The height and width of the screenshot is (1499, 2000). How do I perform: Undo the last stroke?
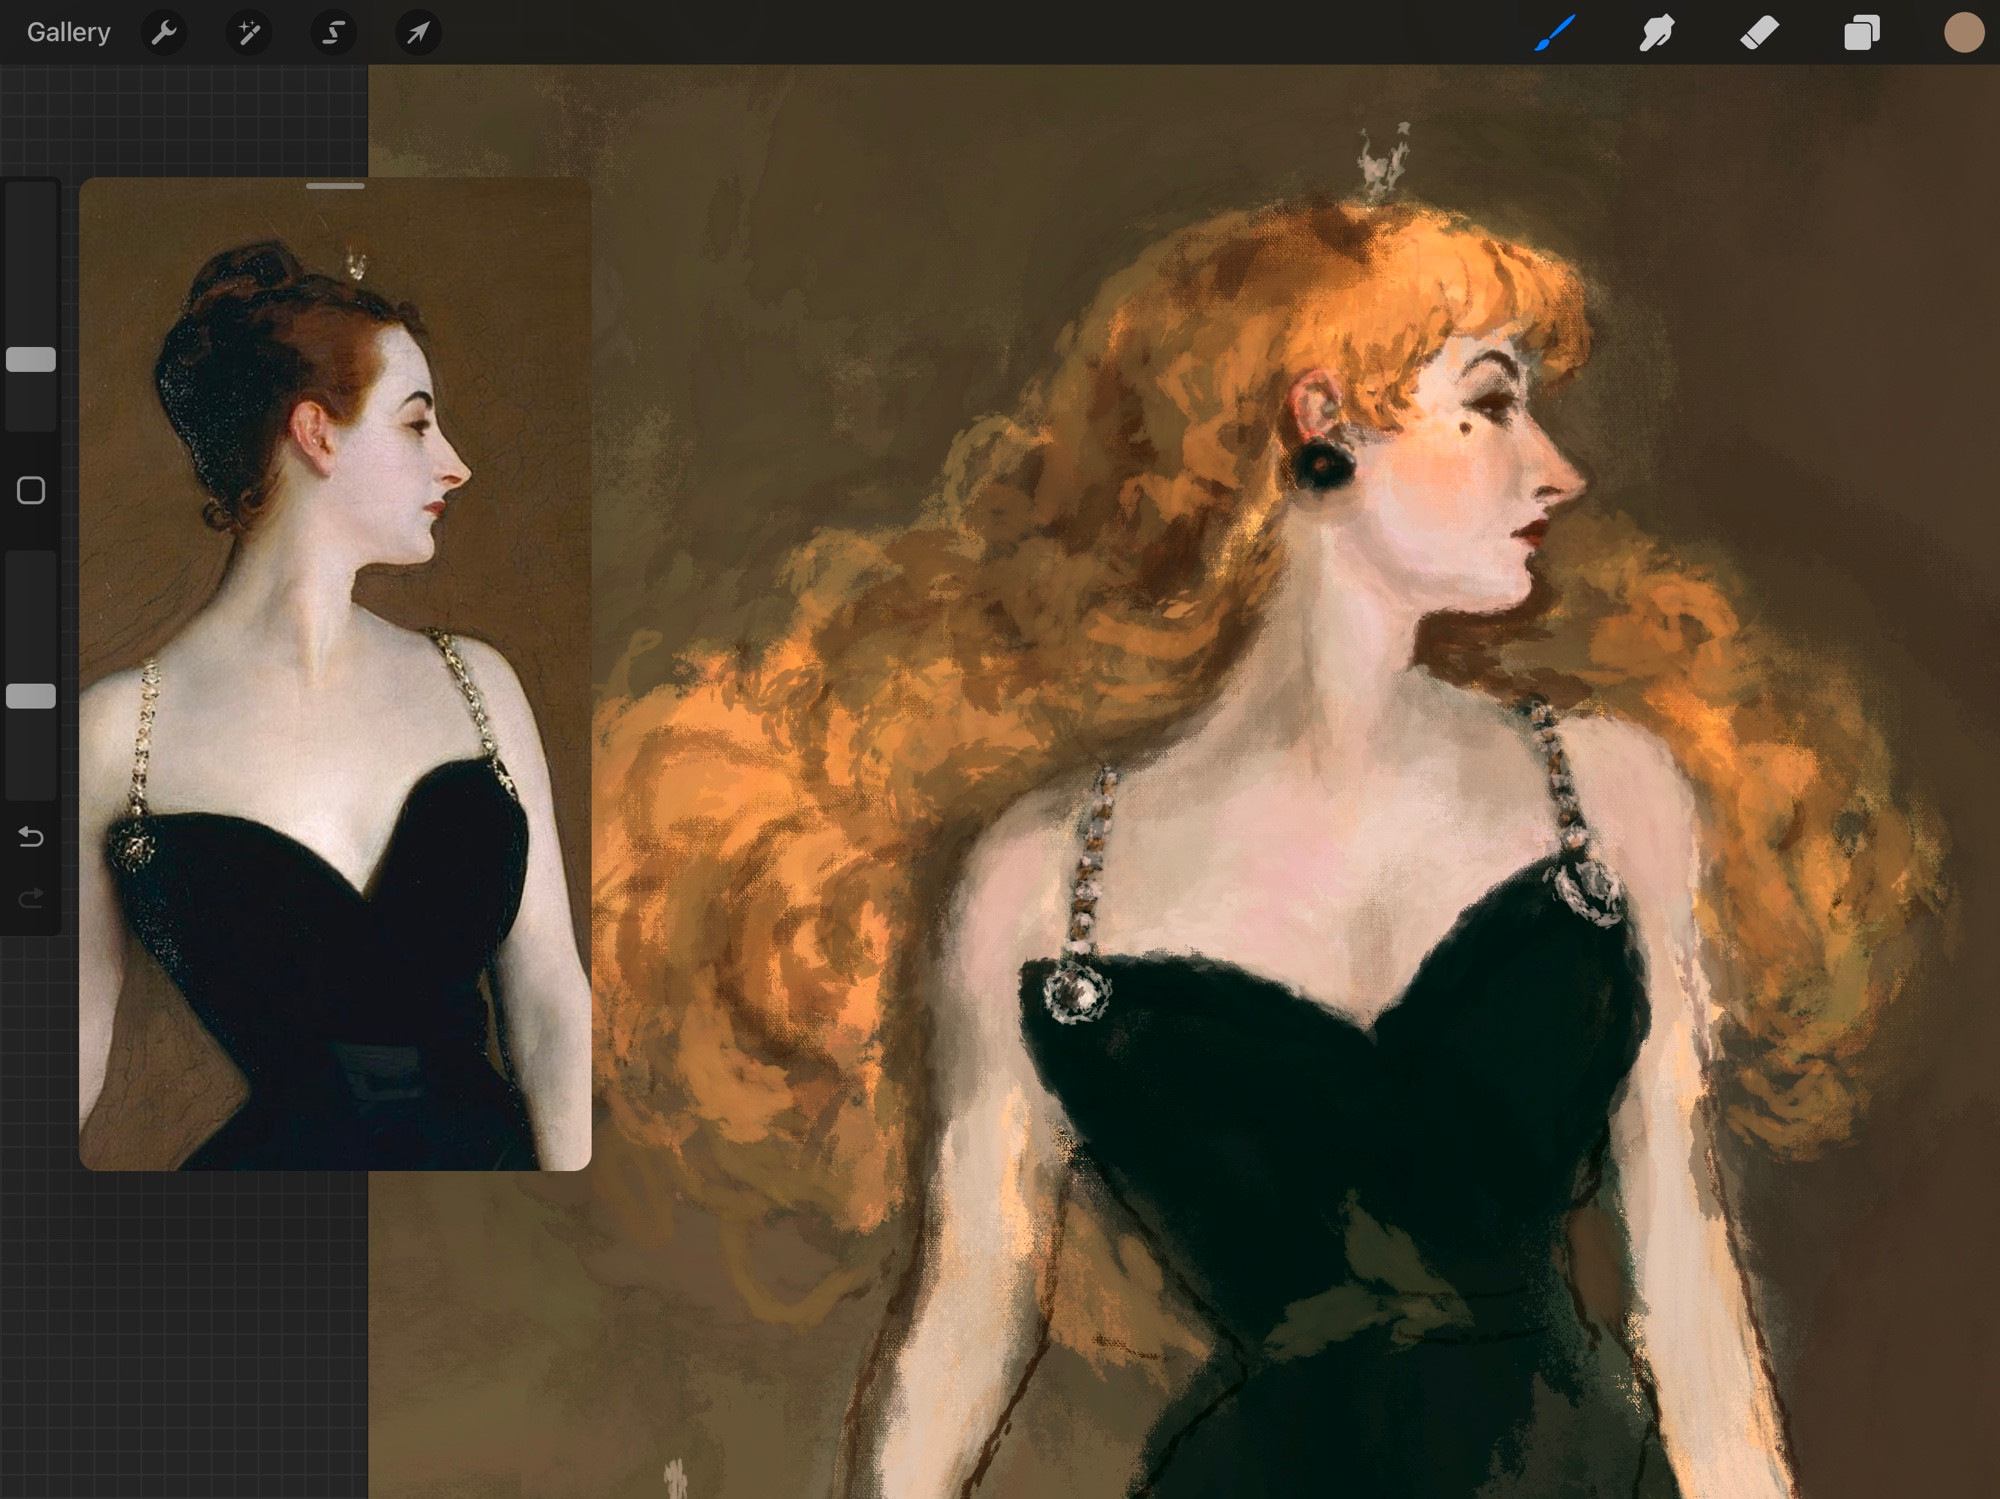tap(31, 837)
